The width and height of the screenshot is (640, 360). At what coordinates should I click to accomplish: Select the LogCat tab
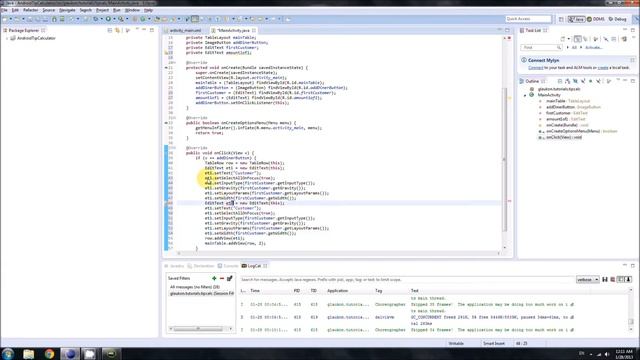pyautogui.click(x=254, y=266)
